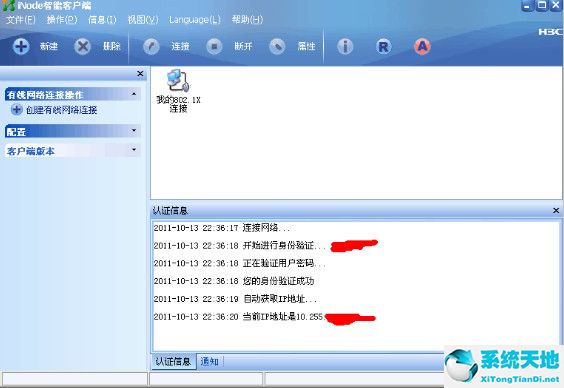Expand the 配置 section arrow
Viewport: 564px width, 388px height.
pyautogui.click(x=134, y=130)
